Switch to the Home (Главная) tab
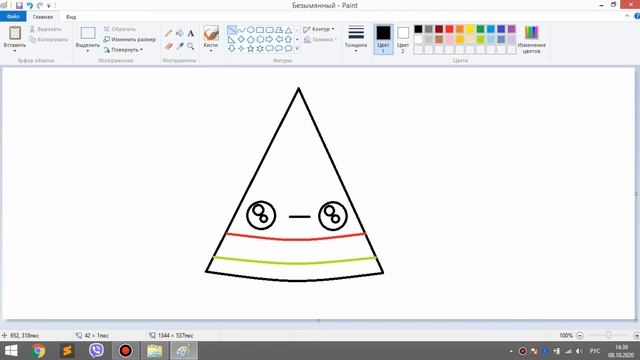The image size is (640, 360). click(43, 17)
